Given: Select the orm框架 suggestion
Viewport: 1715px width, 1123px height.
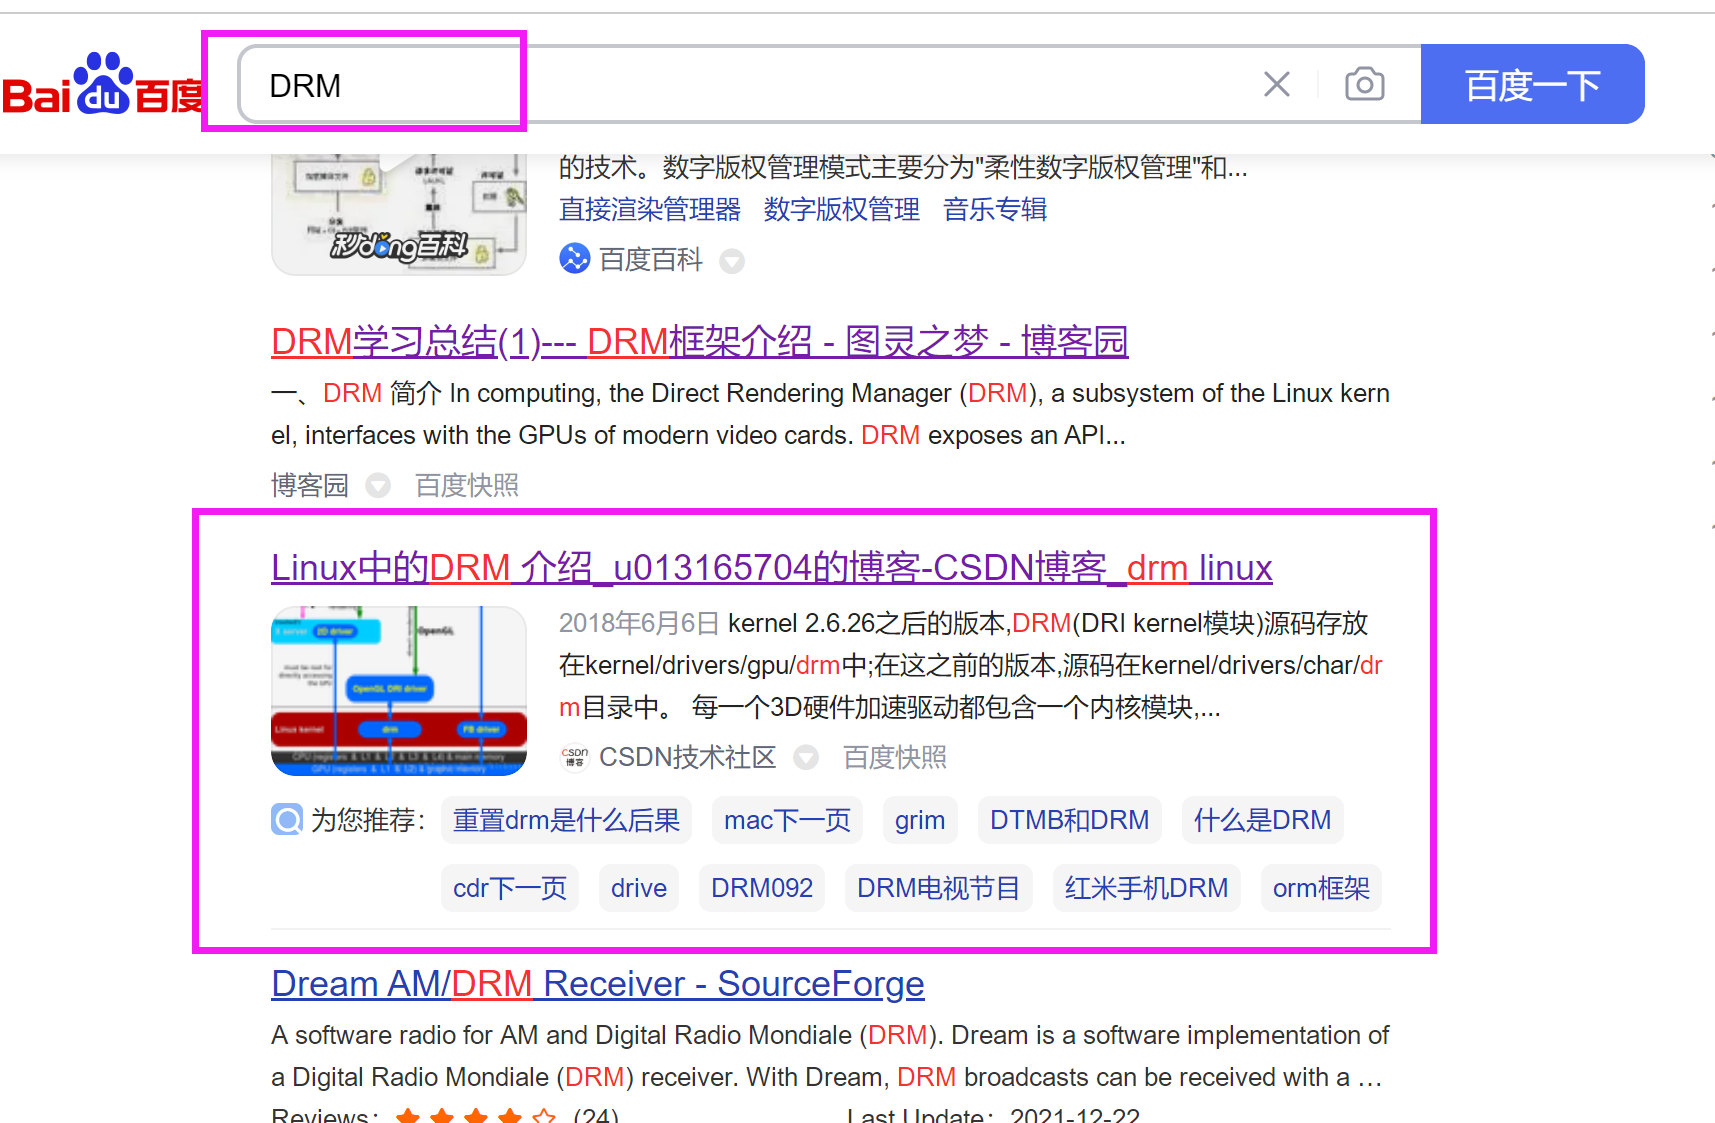Looking at the screenshot, I should pos(1321,888).
